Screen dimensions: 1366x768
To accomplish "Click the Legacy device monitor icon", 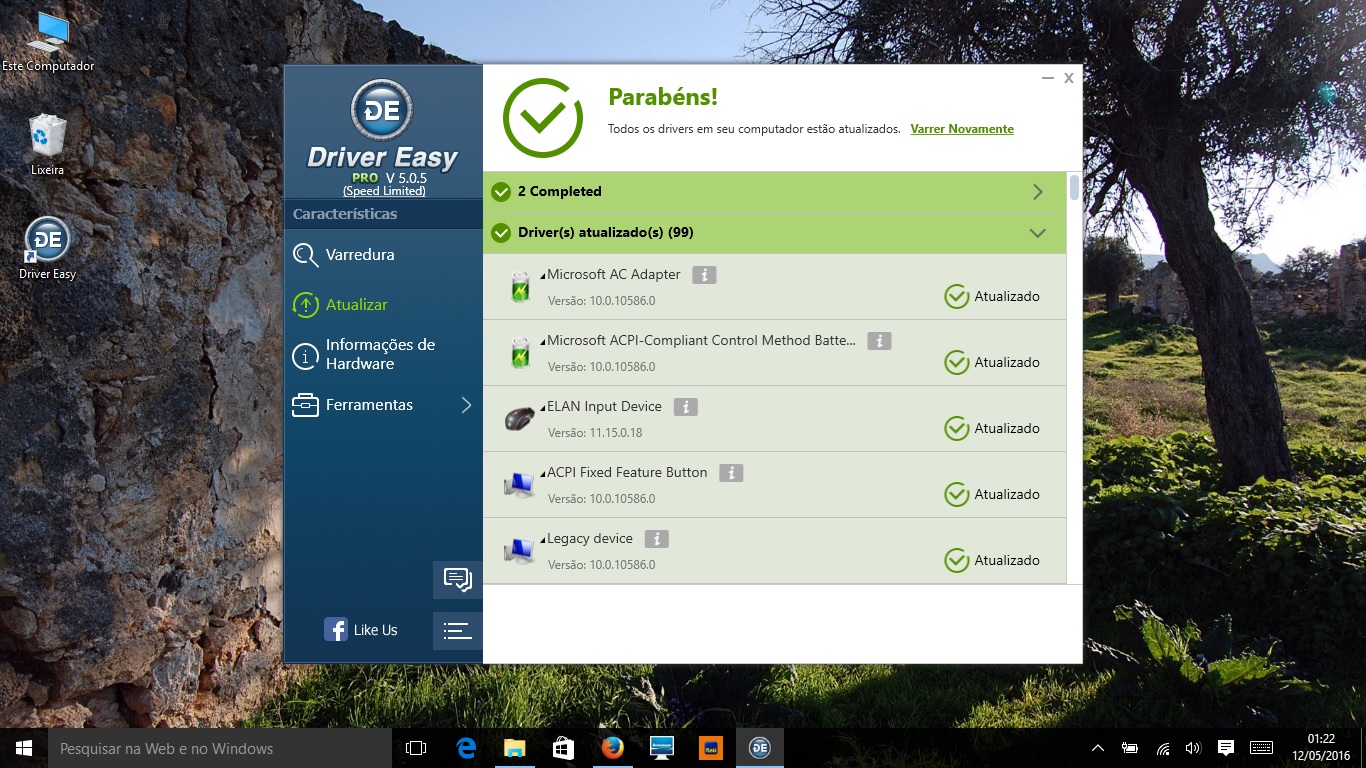I will 520,551.
